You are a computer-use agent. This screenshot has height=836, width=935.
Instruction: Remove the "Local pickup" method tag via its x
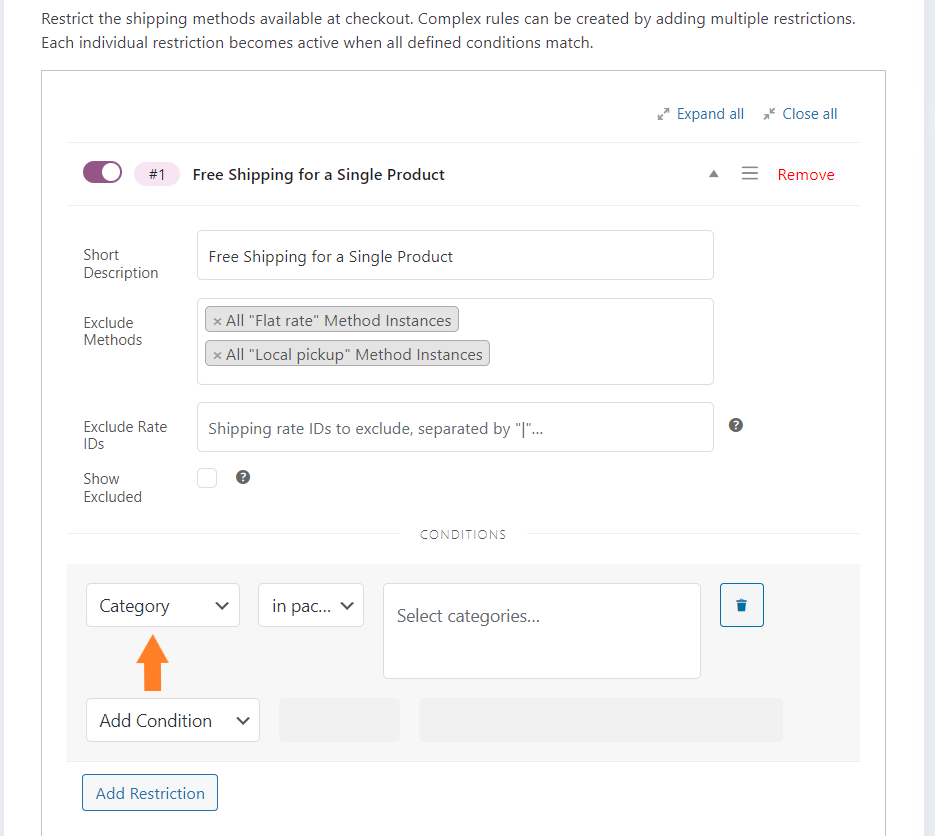(x=217, y=355)
